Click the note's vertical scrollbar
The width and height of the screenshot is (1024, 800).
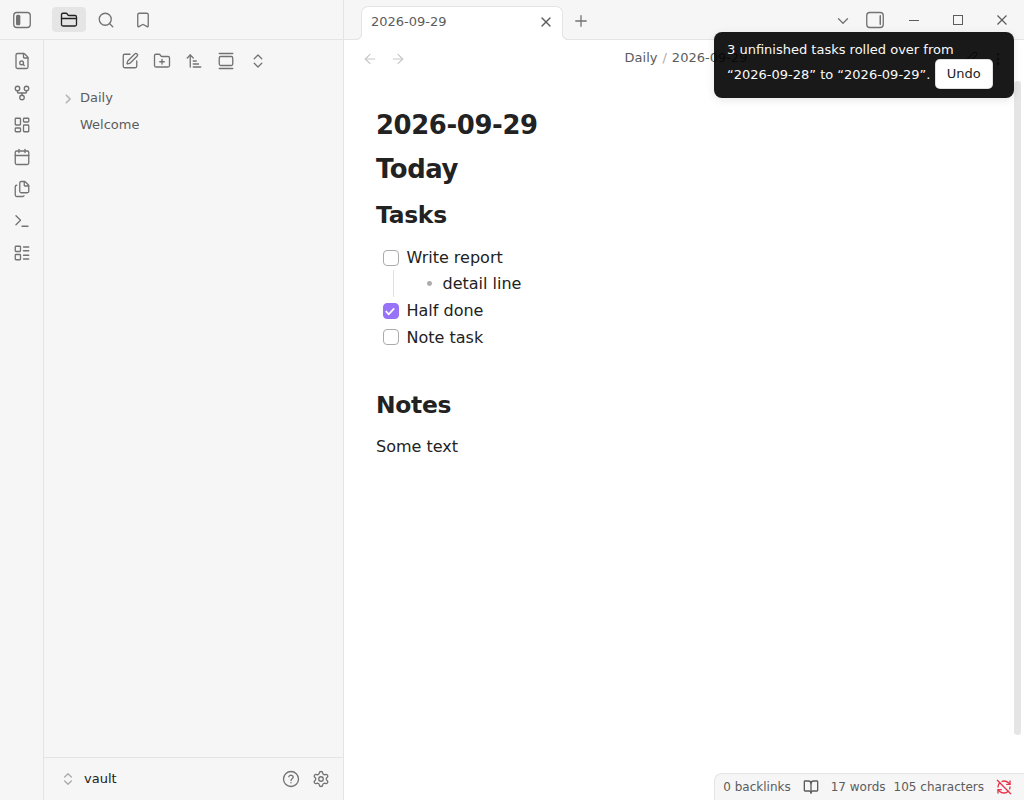pos(1018,408)
